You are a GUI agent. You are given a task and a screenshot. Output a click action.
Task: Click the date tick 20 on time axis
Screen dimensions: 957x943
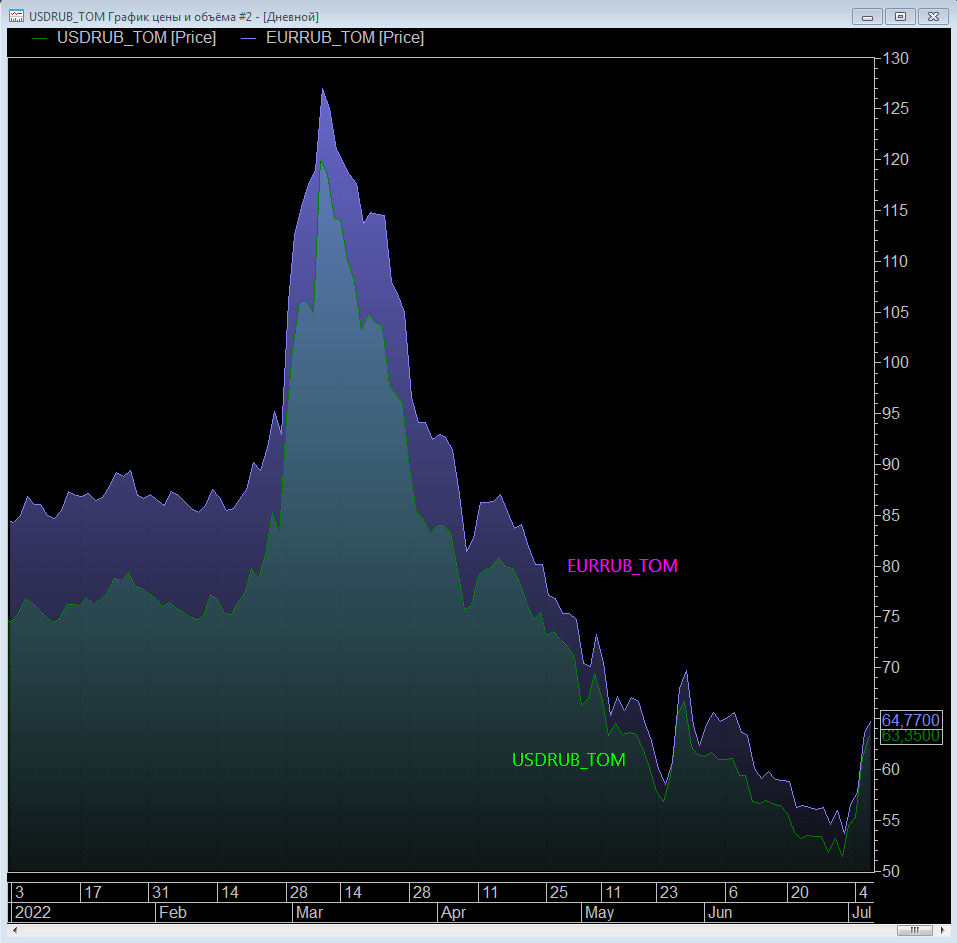(800, 892)
